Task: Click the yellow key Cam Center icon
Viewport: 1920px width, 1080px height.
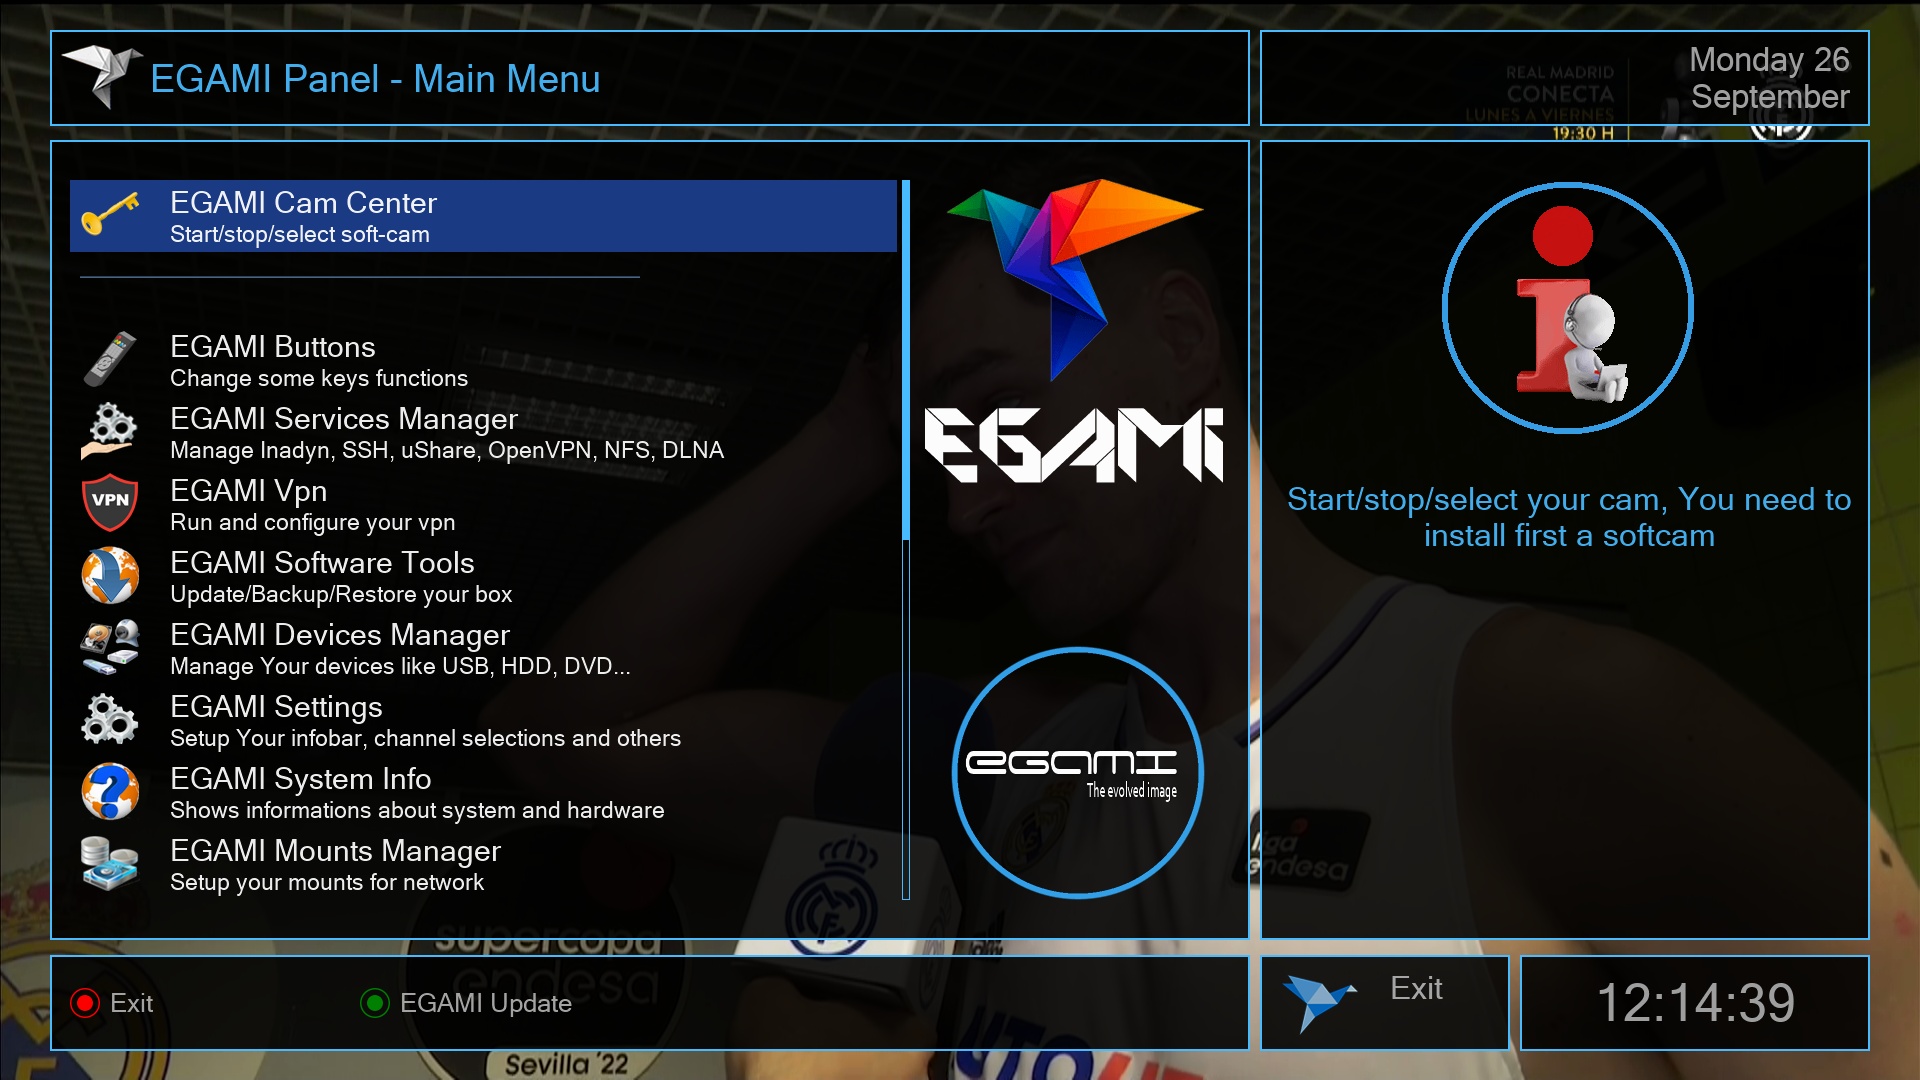Action: tap(110, 214)
